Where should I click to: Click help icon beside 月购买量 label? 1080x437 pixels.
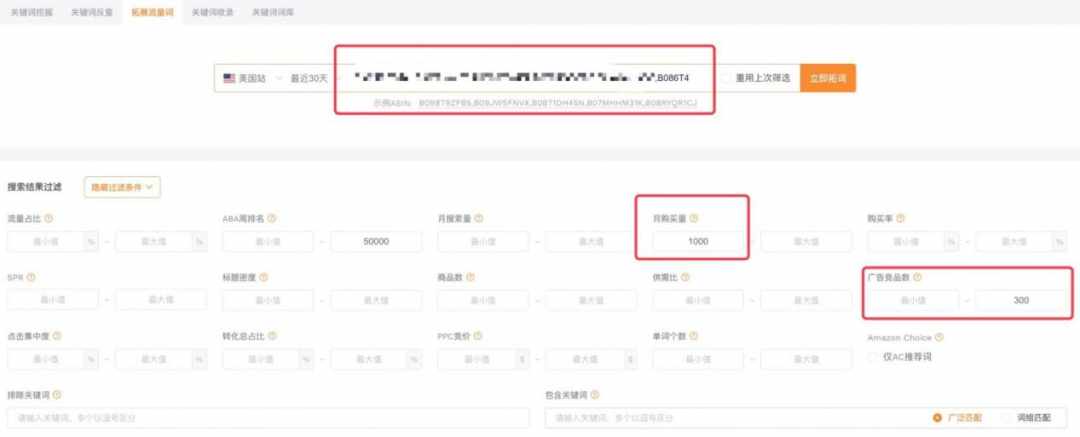[x=694, y=218]
